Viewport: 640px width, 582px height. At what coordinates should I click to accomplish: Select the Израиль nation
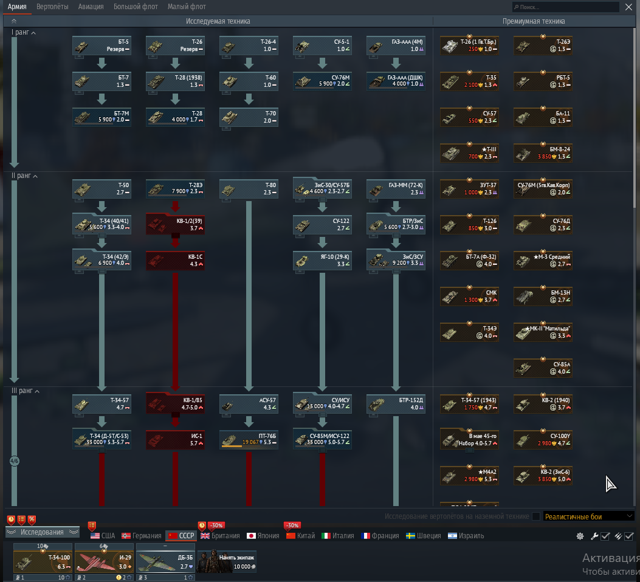tap(466, 536)
